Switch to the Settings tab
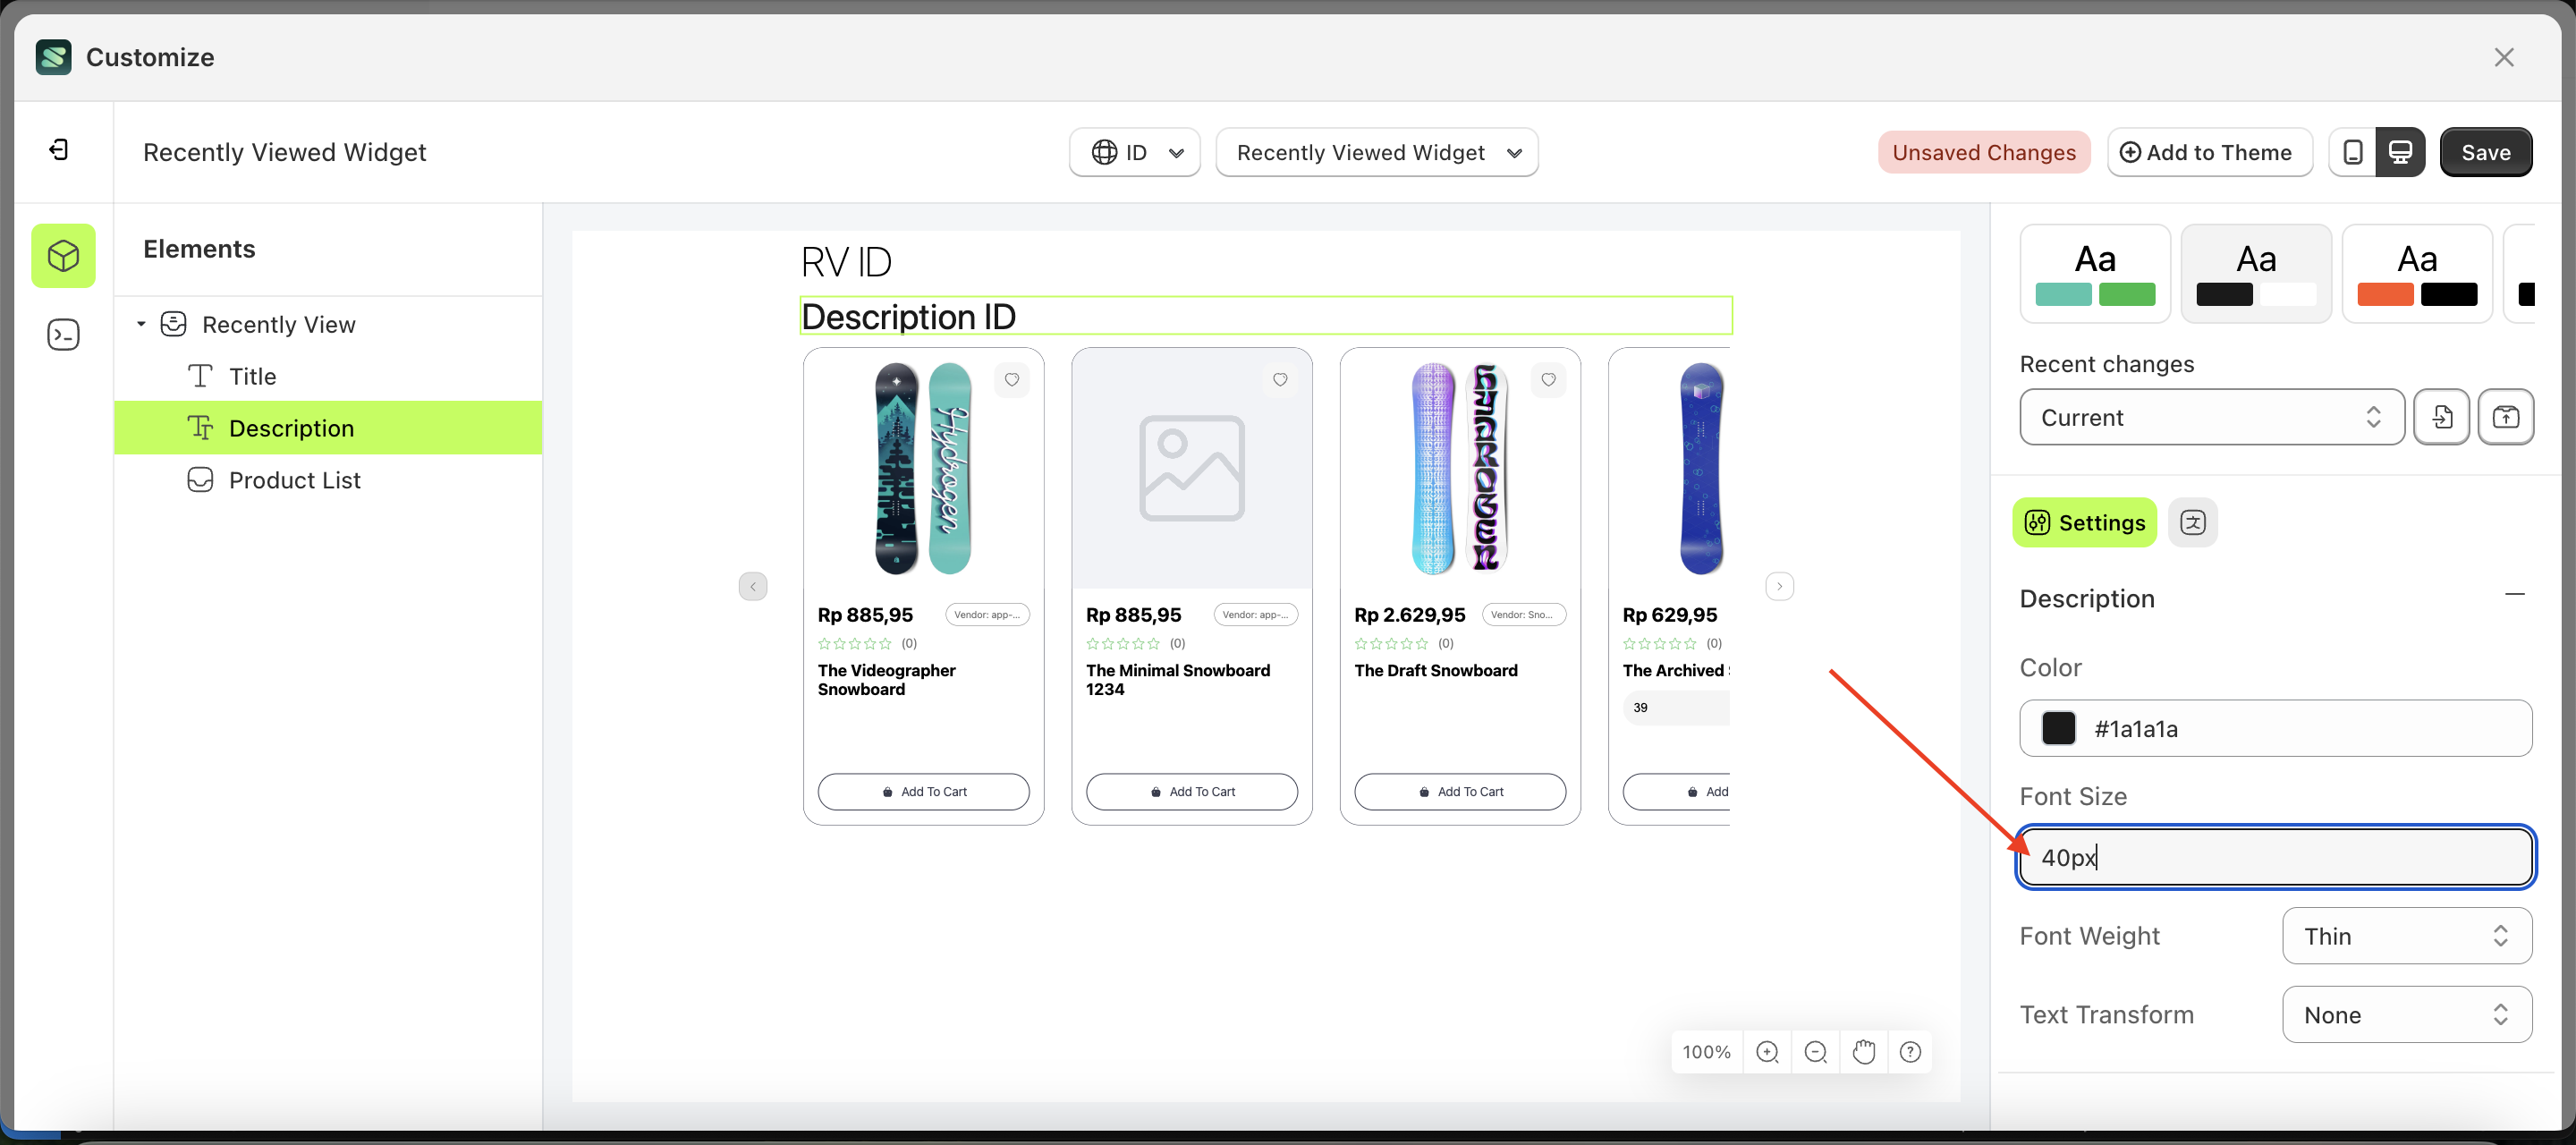The image size is (2576, 1145). [x=2084, y=522]
